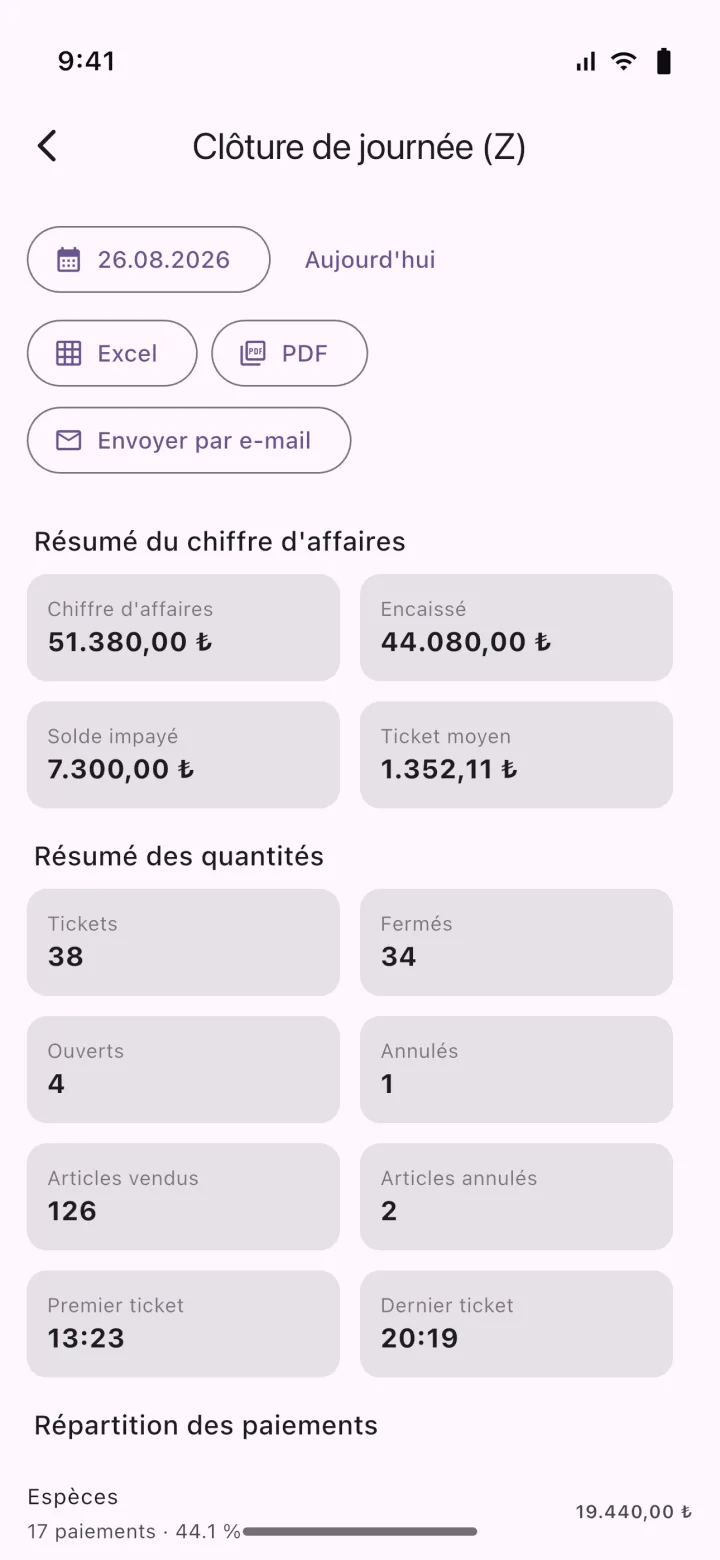720x1560 pixels.
Task: Select the Chiffre d'affaires card
Action: [183, 627]
